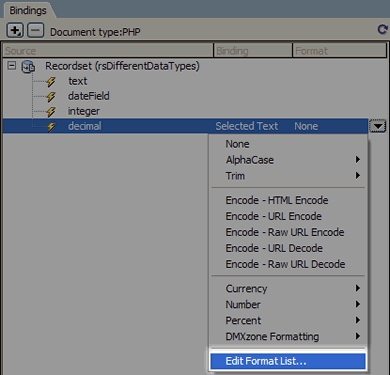The height and width of the screenshot is (375, 390).
Task: Refresh the Bindings panel with the circular arrow
Action: coord(382,30)
